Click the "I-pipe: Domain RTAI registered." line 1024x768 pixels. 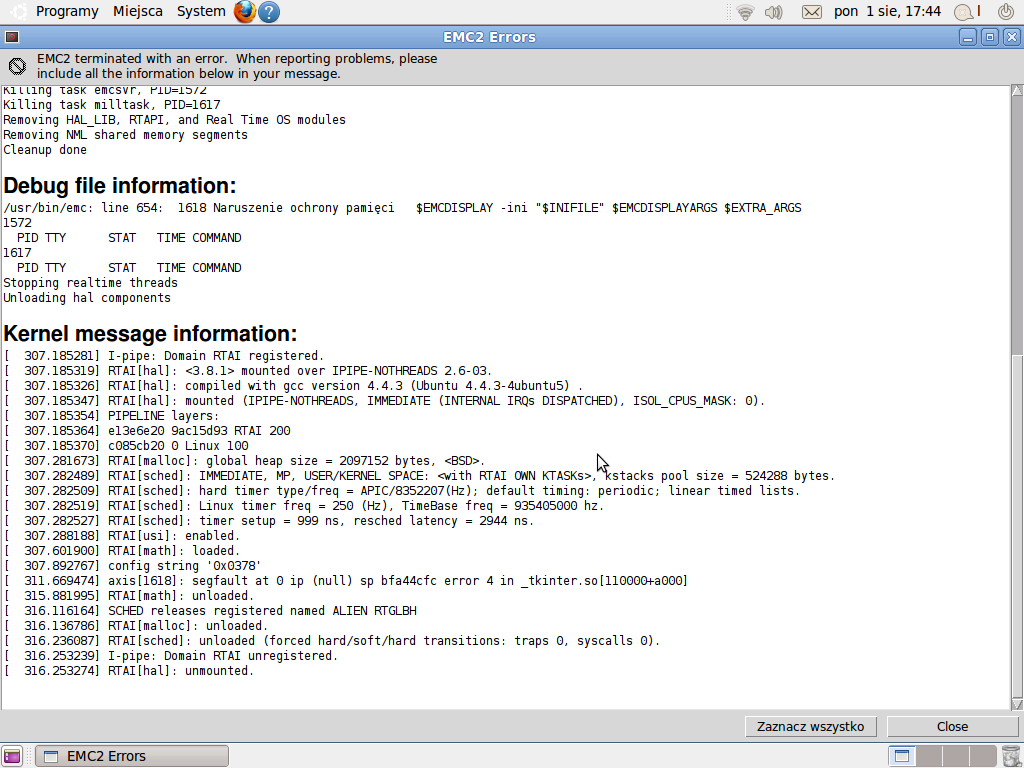click(x=164, y=356)
